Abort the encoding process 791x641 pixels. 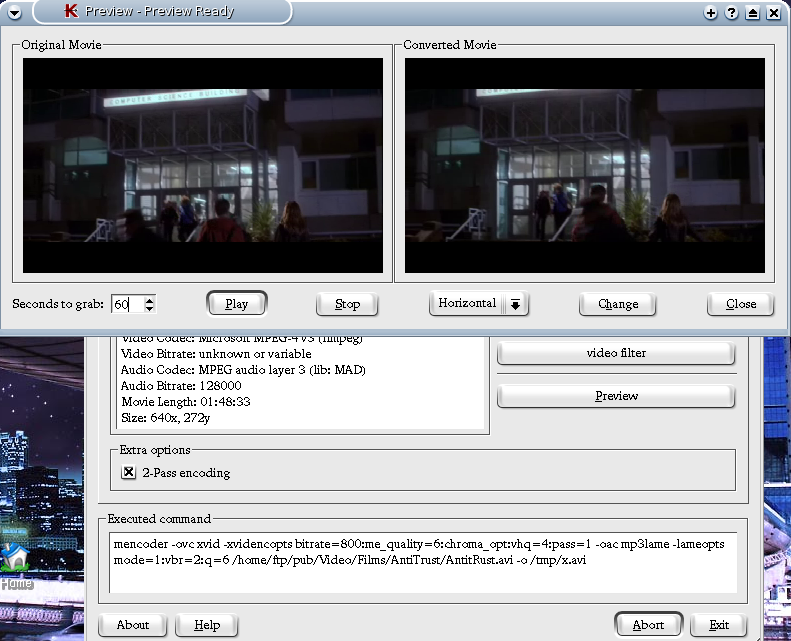coord(648,625)
